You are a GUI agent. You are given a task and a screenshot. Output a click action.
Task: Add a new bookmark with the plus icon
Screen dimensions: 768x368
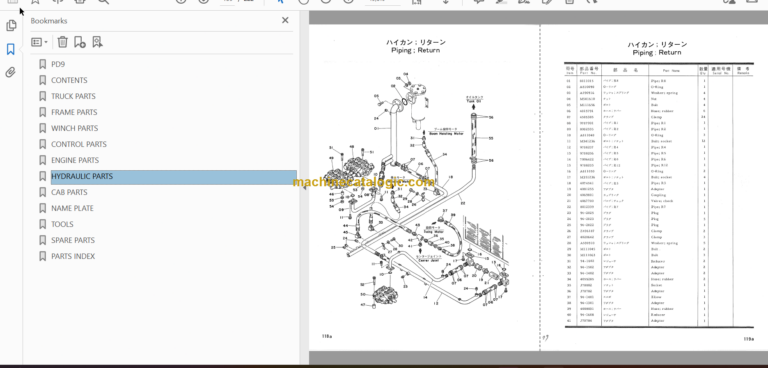tap(80, 42)
